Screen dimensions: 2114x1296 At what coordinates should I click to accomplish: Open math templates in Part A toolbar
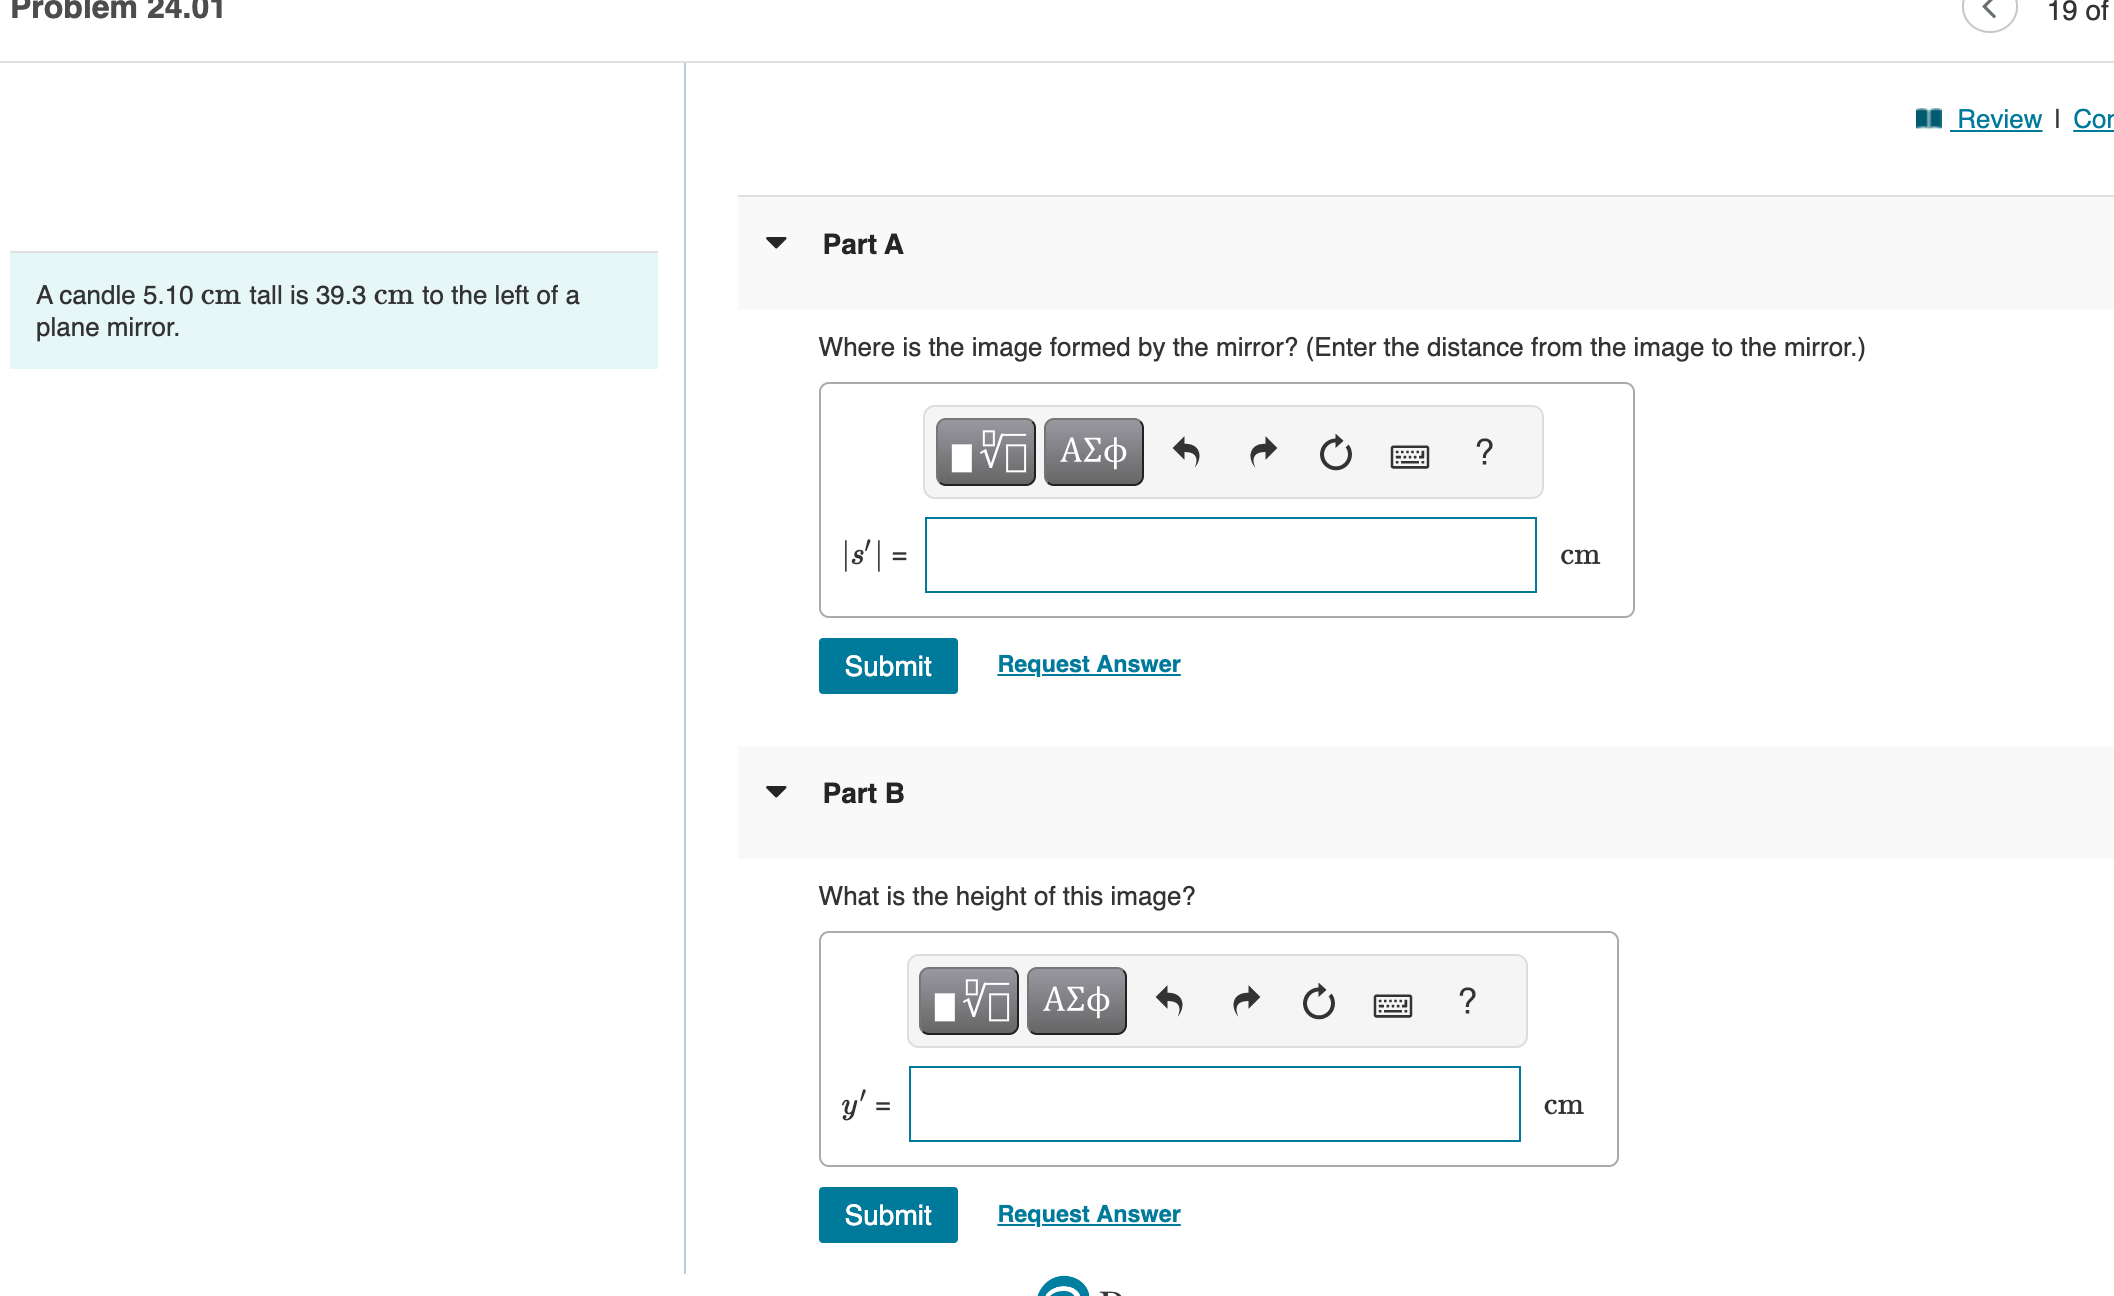point(986,452)
